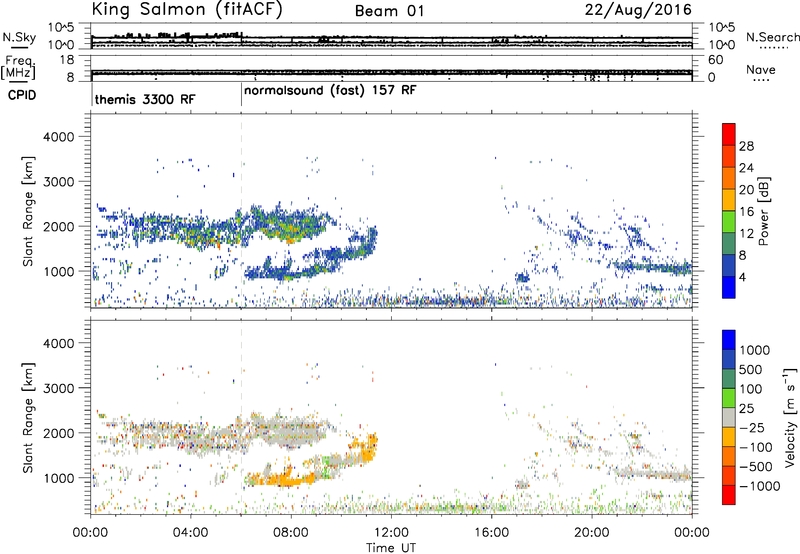Viewport: 800px width, 554px height.
Task: Select the Freq. [MHz] axis label
Action: tap(19, 68)
